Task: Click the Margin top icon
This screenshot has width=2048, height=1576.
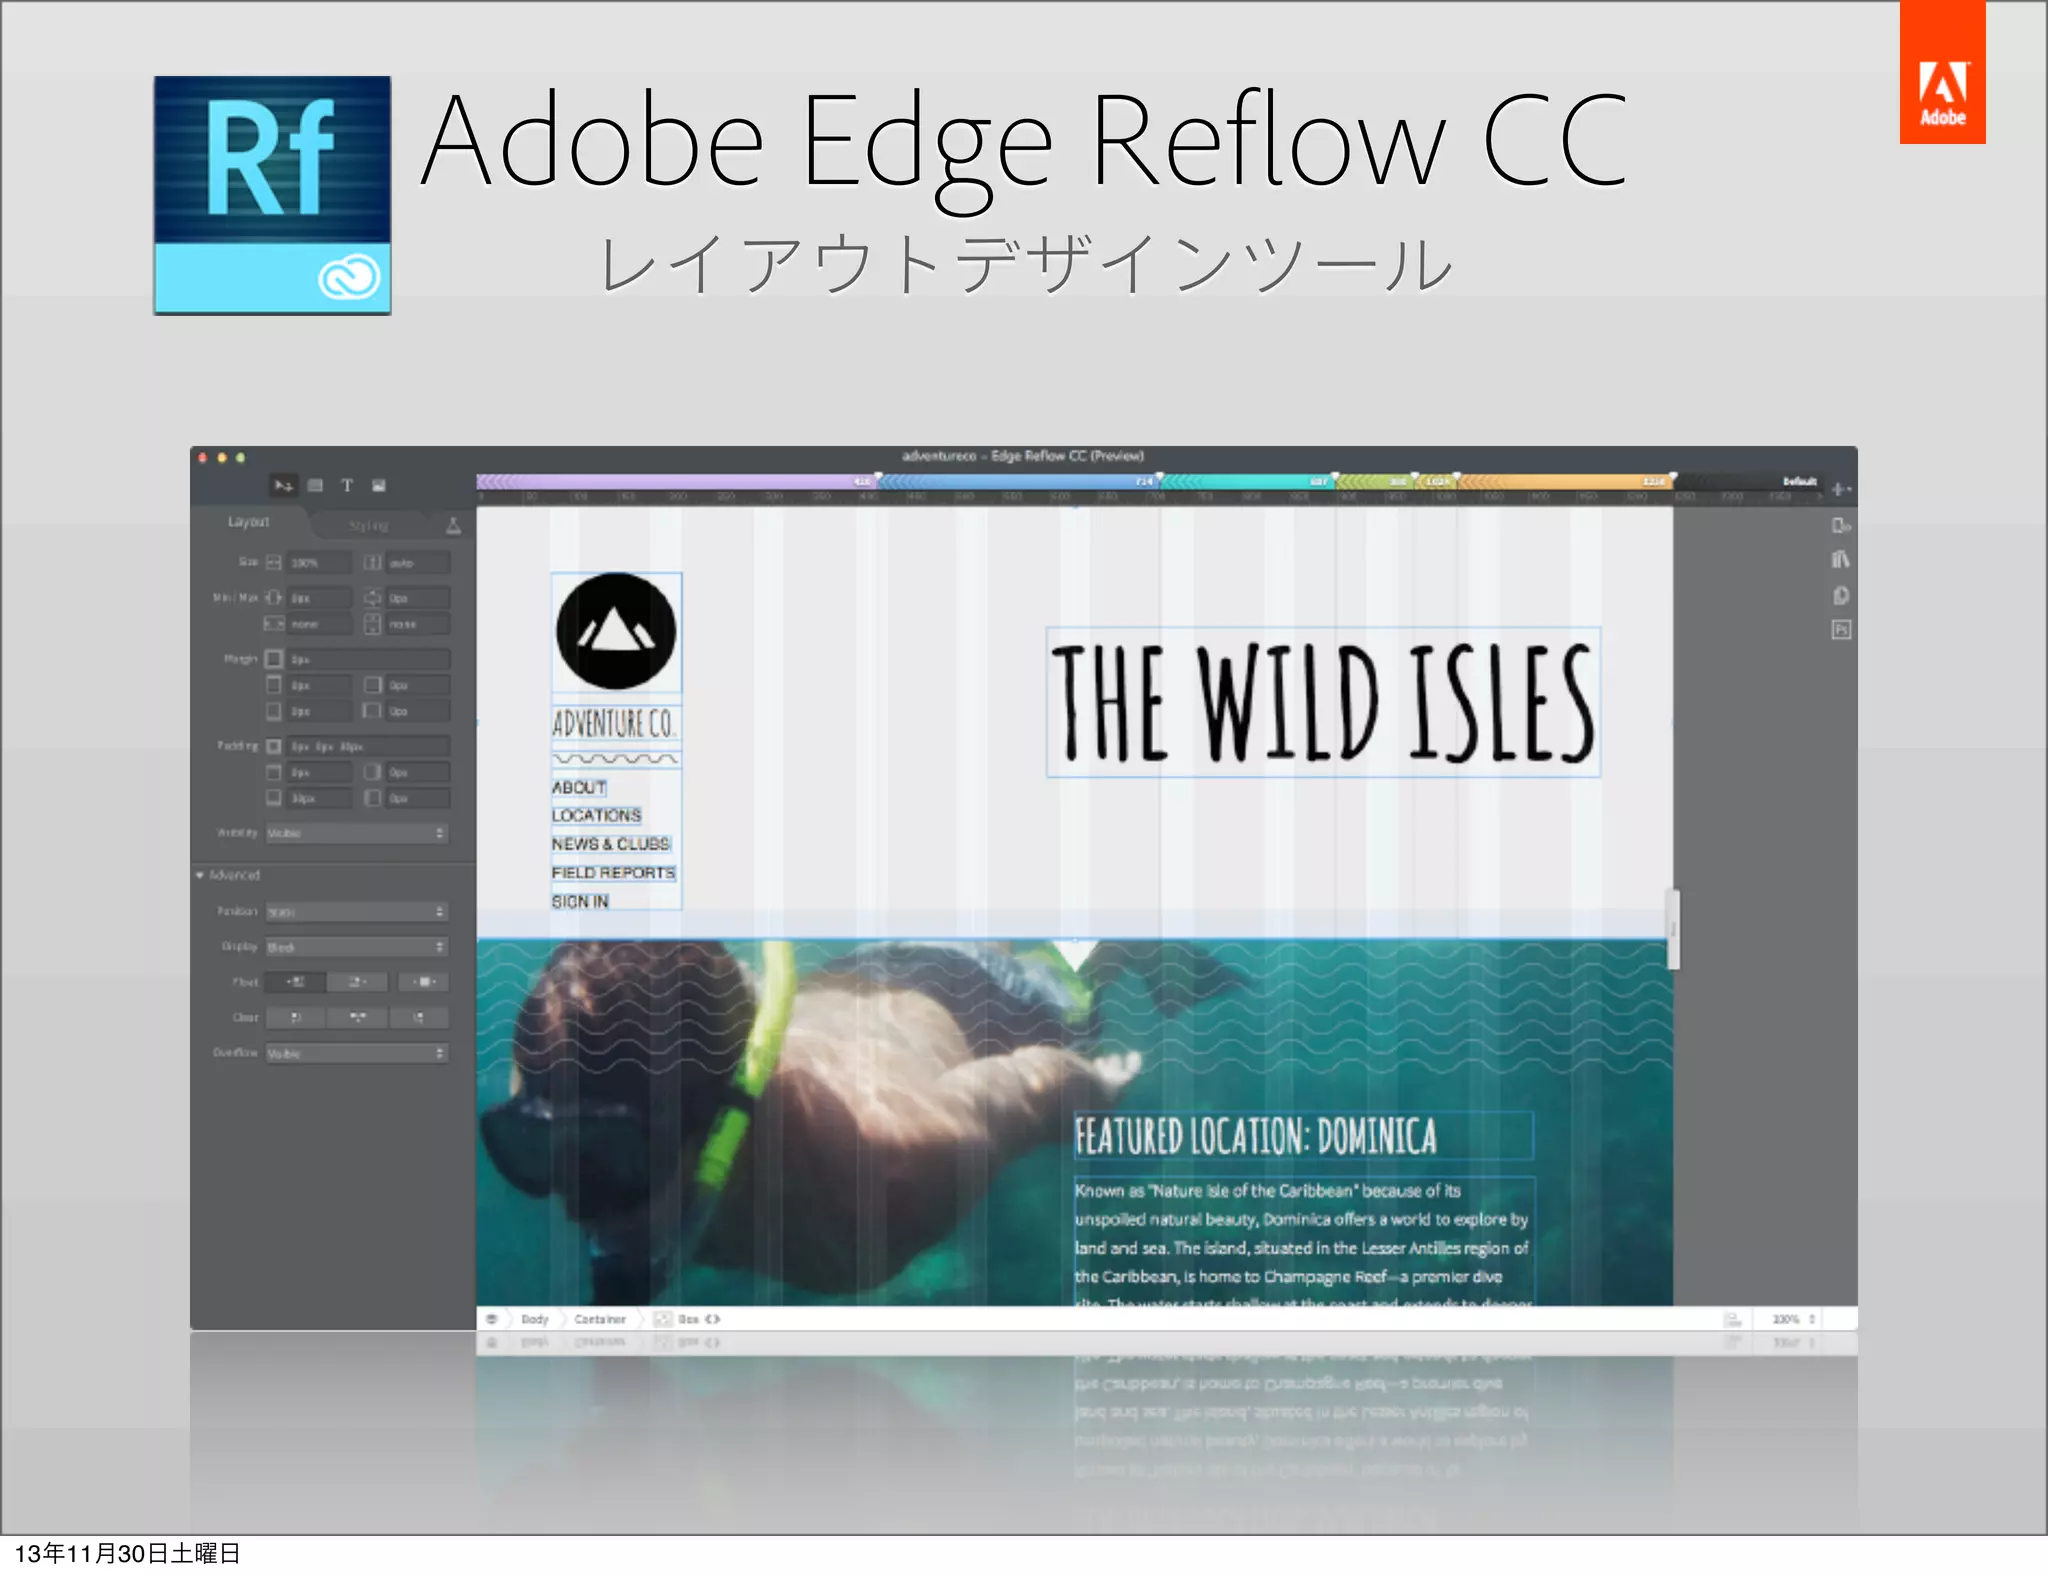Action: click(274, 685)
